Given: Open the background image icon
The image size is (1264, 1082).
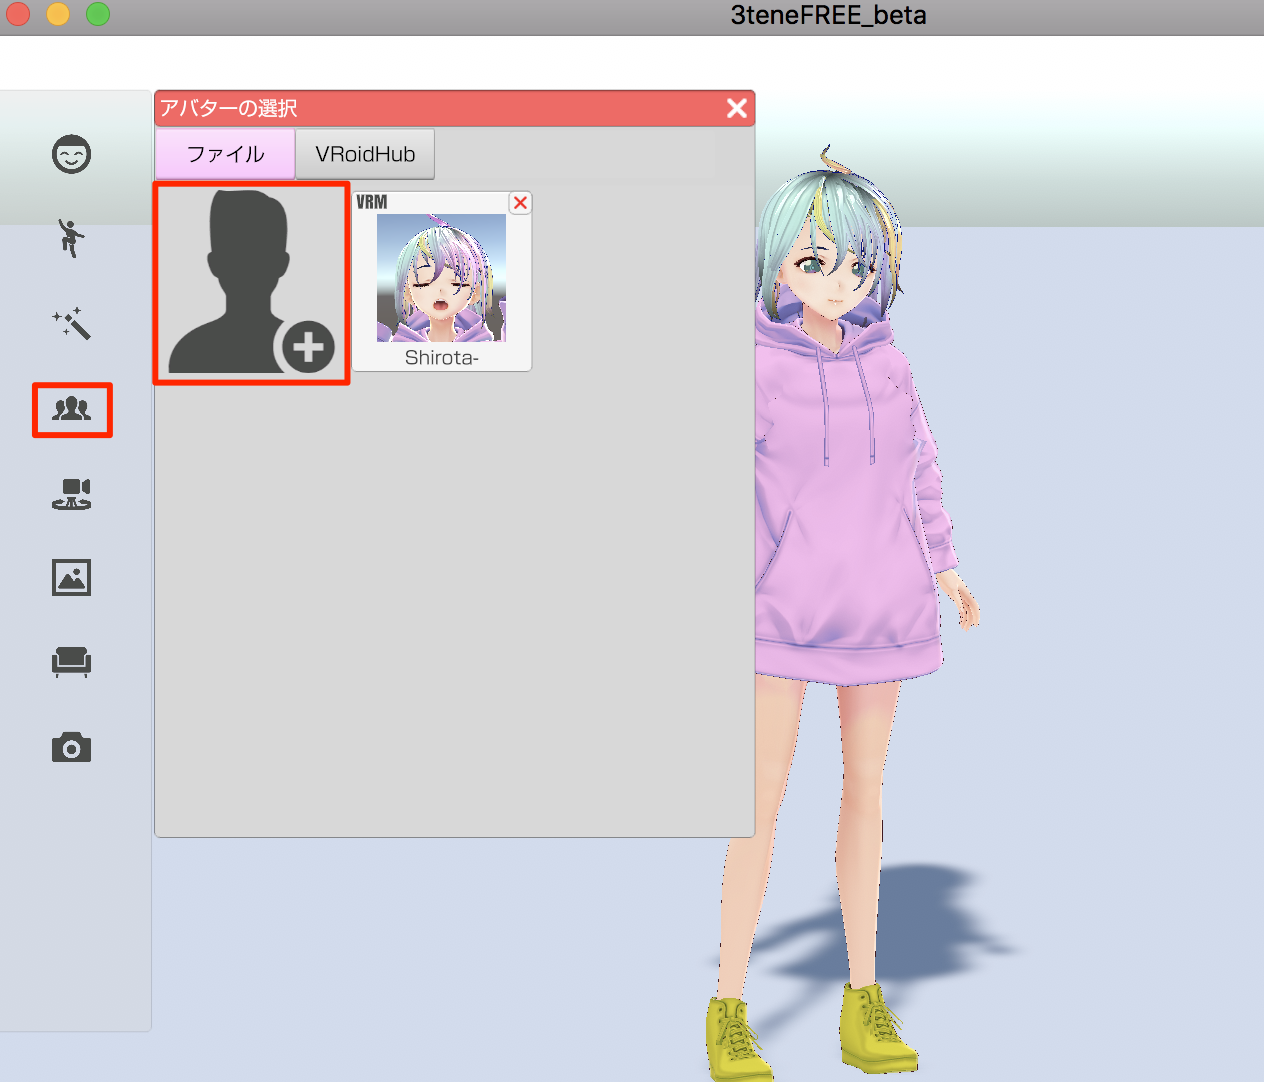Looking at the screenshot, I should point(71,577).
